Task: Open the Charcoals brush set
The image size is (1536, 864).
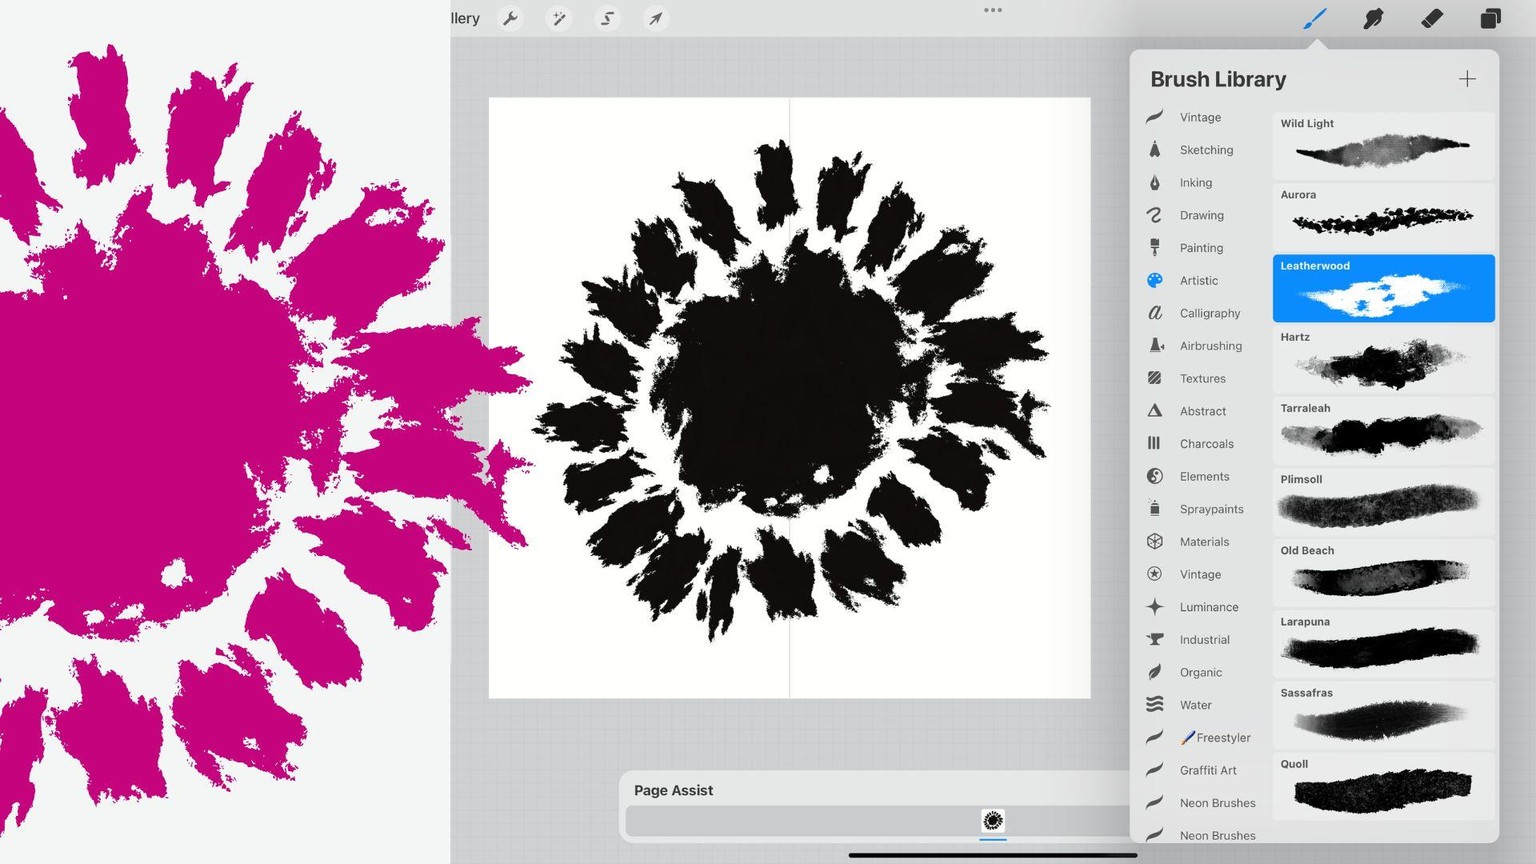Action: point(1205,444)
